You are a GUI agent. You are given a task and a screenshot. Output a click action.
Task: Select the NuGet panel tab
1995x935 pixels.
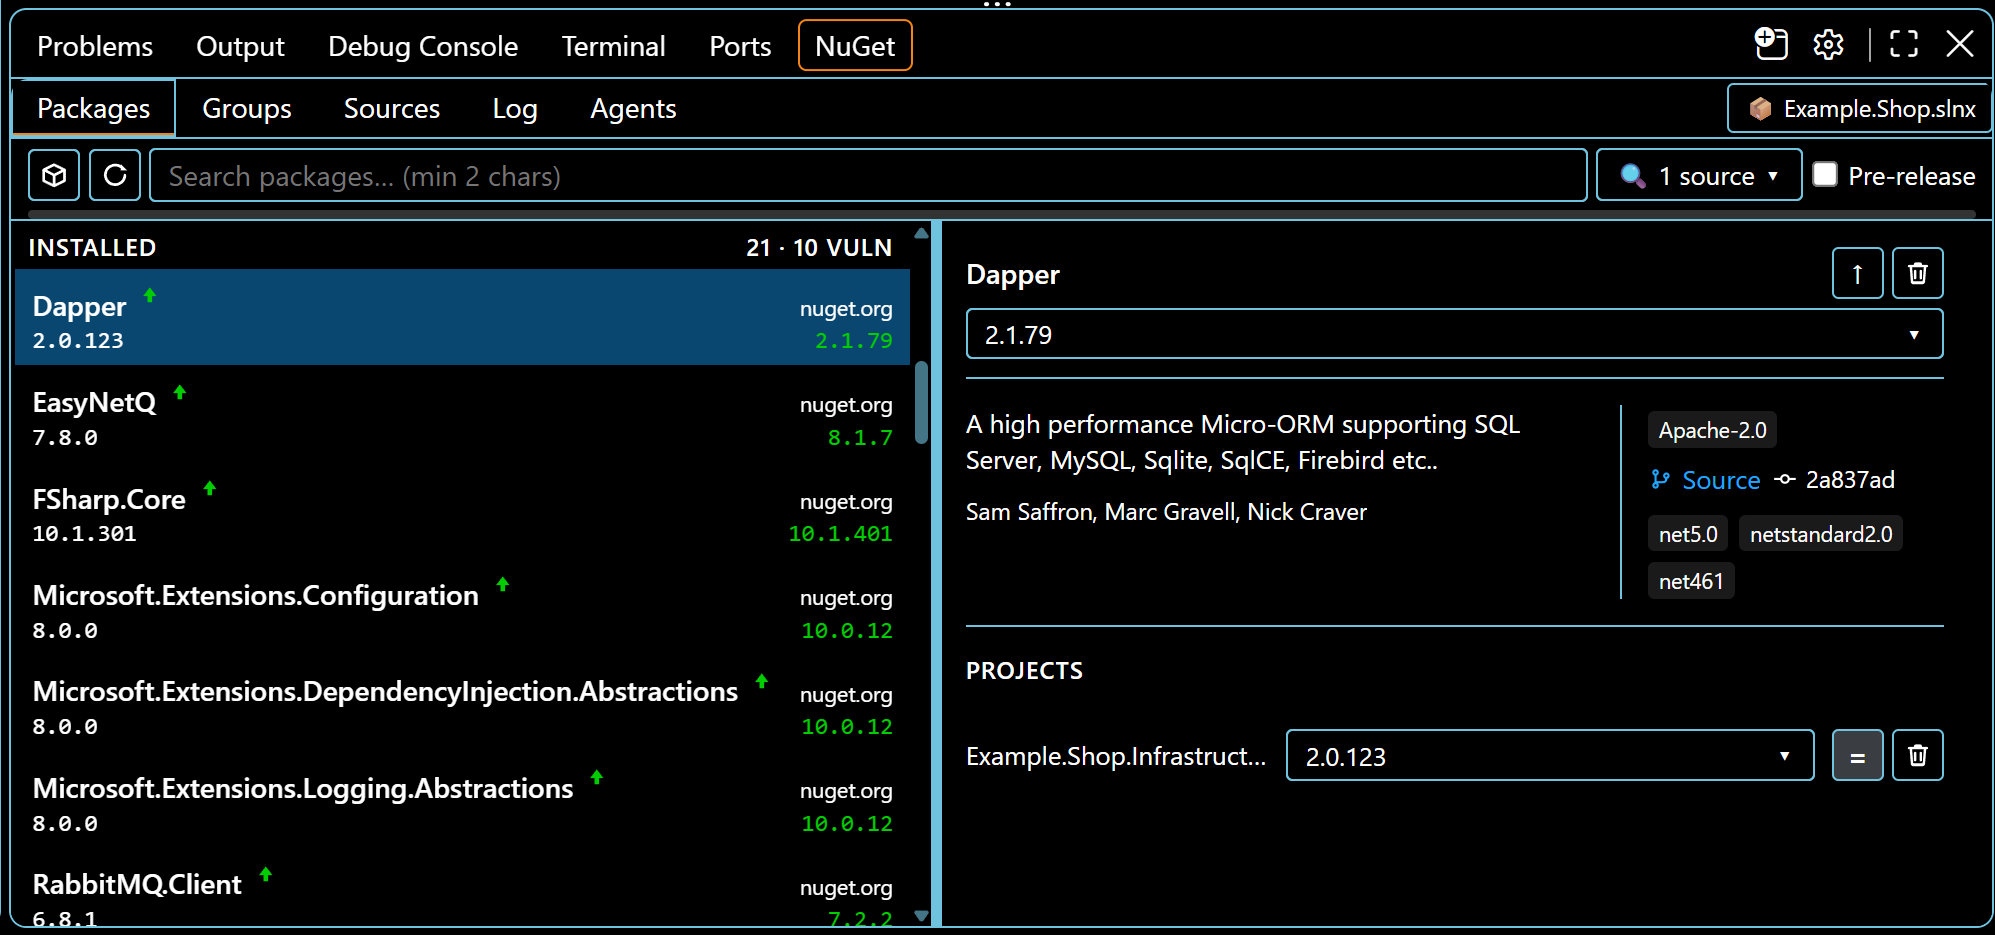pyautogui.click(x=855, y=46)
